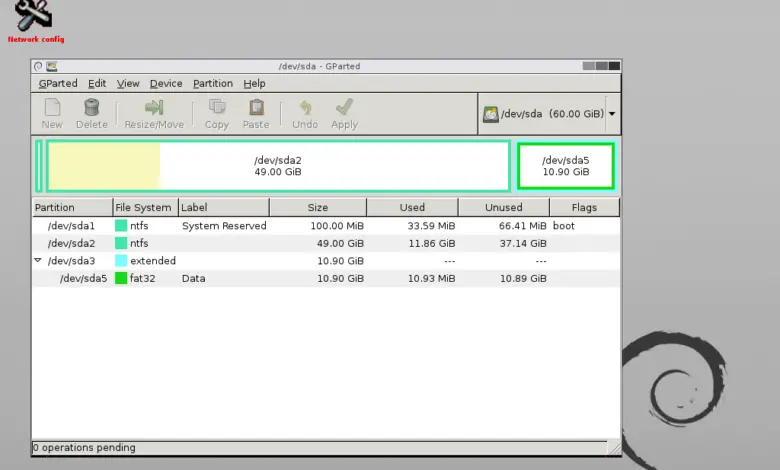Click the /dev/sda (60.00 GiB) device text
Image resolution: width=780 pixels, height=470 pixels.
pos(552,114)
